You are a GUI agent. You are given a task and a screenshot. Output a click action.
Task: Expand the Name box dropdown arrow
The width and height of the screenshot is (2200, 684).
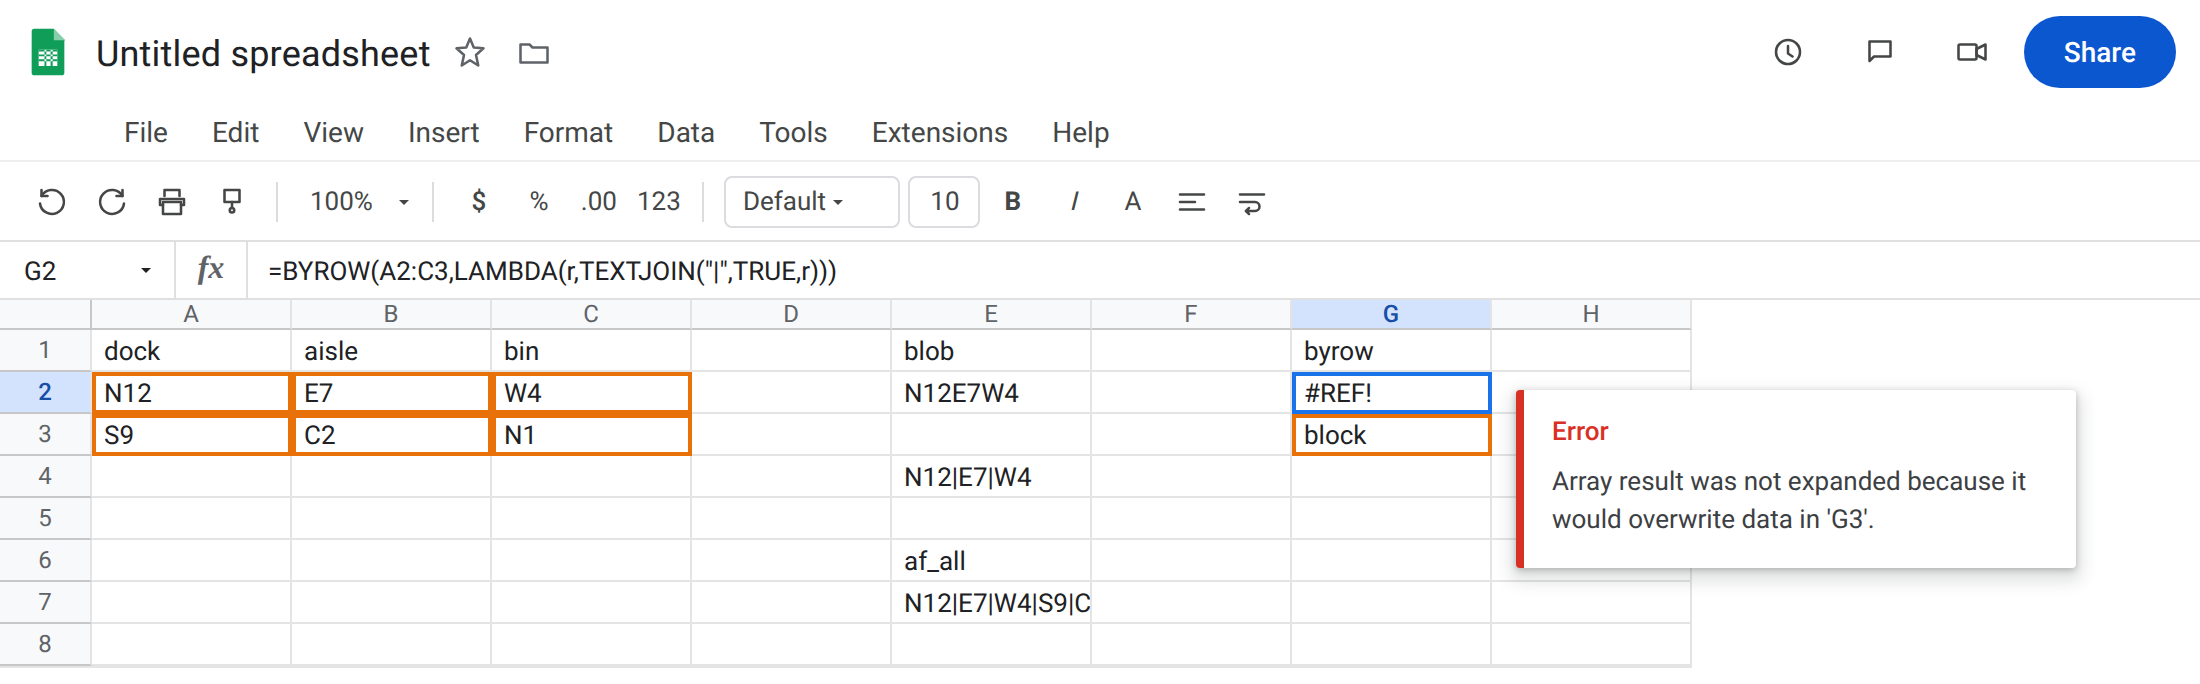pos(146,271)
